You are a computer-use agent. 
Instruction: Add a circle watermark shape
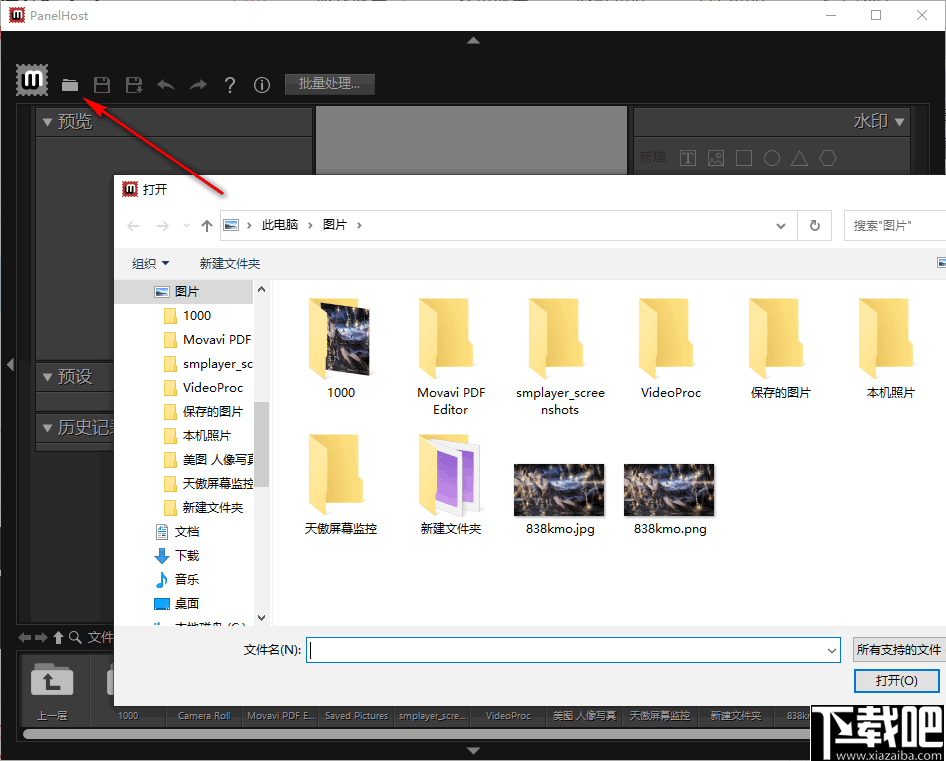click(772, 157)
